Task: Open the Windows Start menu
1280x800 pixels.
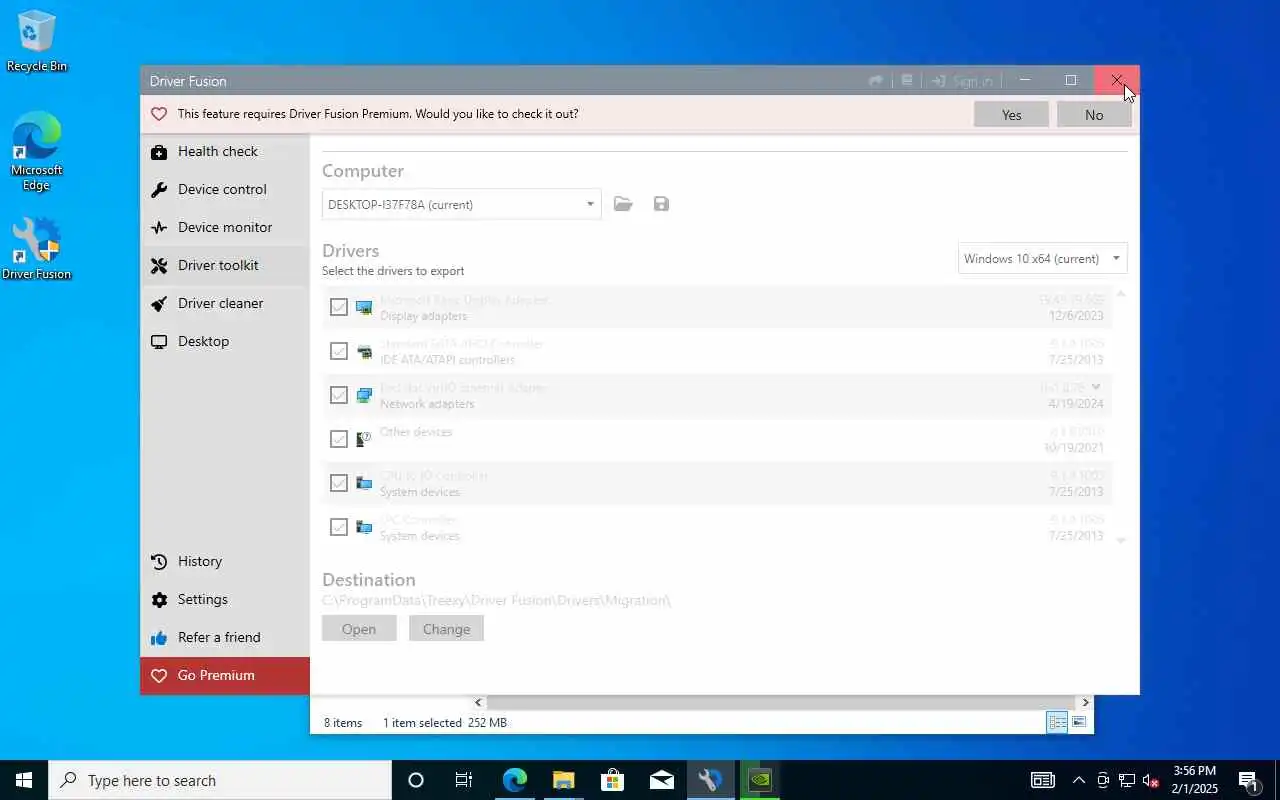Action: pyautogui.click(x=24, y=780)
